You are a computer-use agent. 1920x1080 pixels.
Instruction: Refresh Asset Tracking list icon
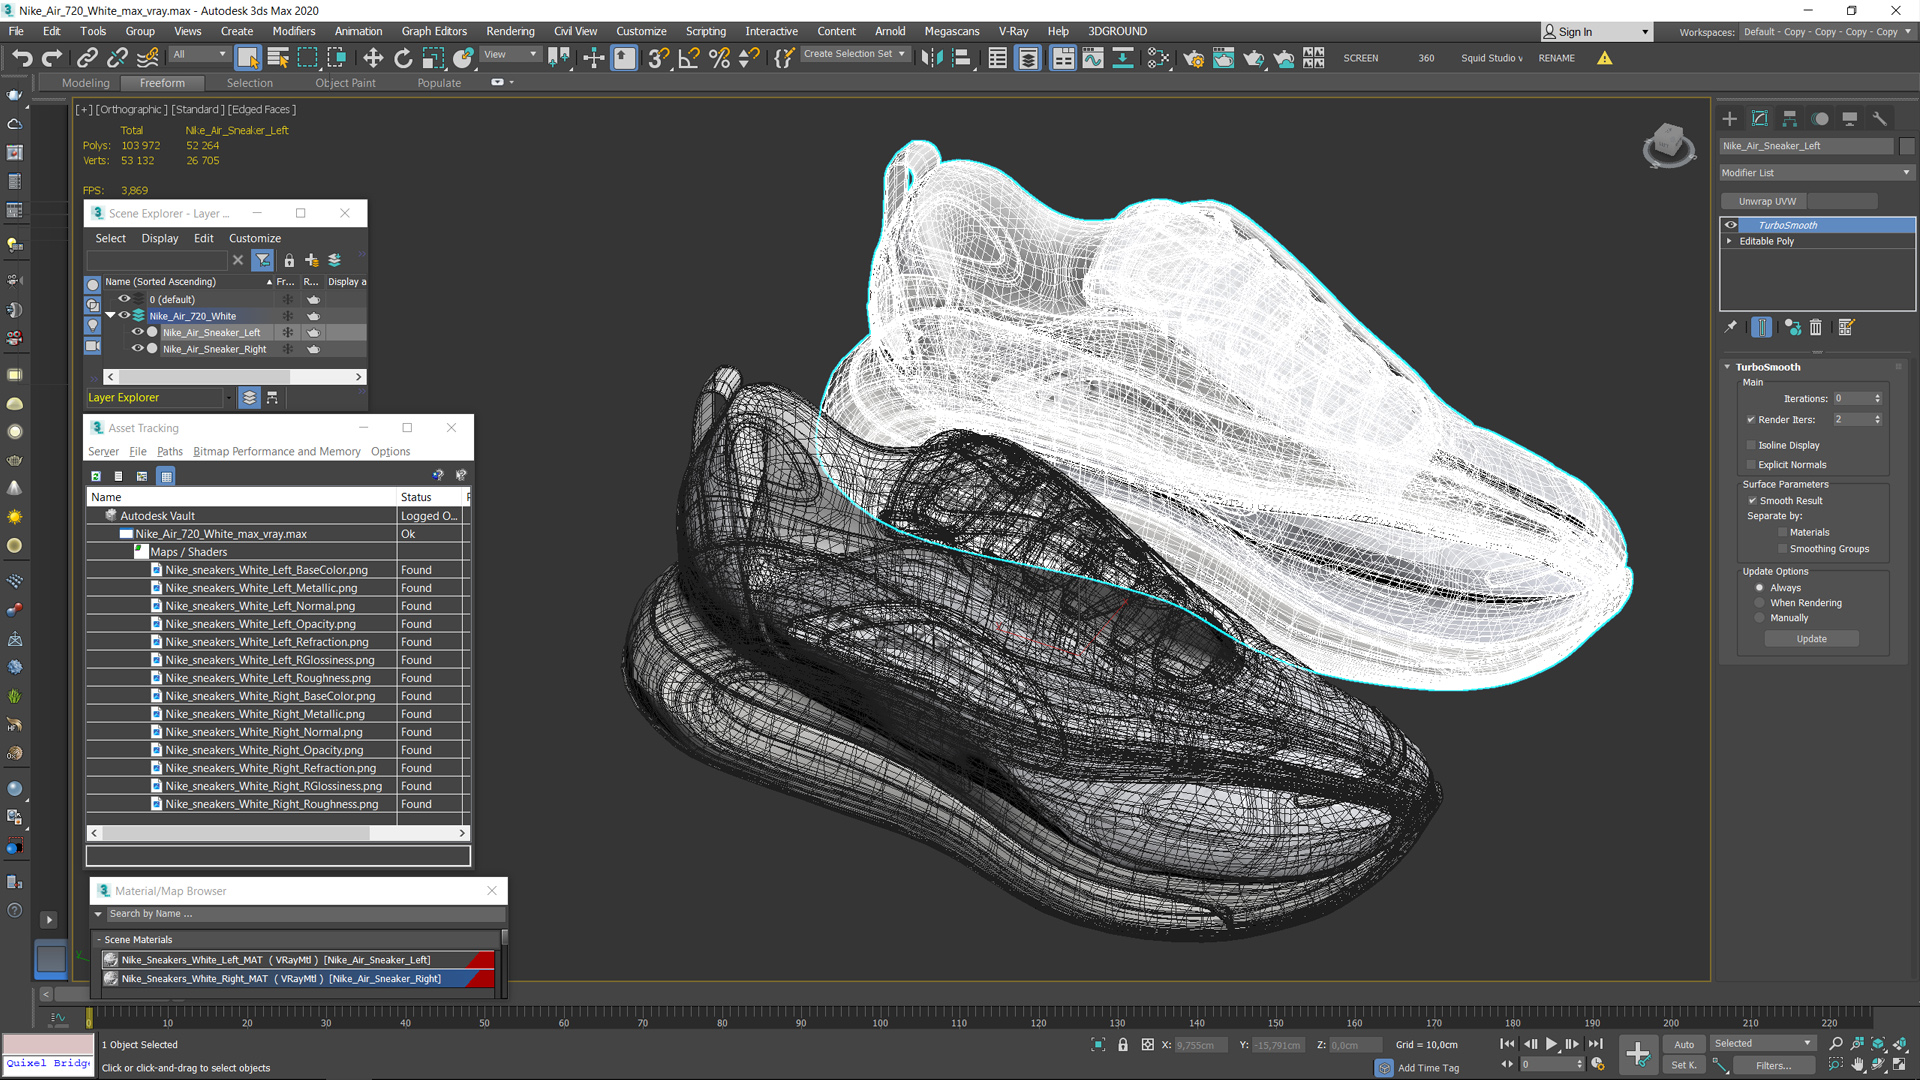point(96,476)
